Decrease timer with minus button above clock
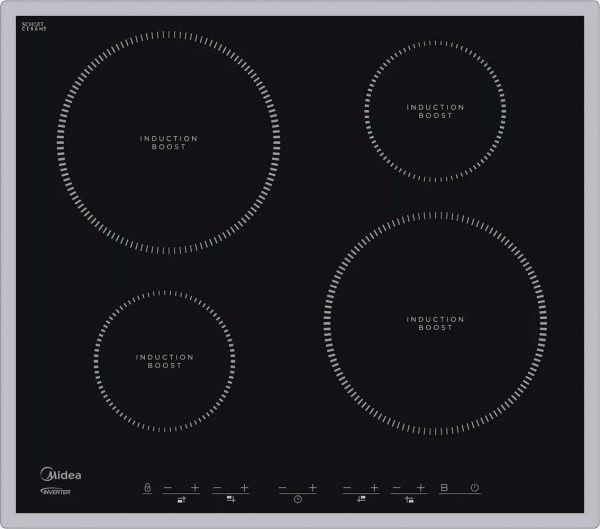The image size is (600, 529). coord(282,487)
